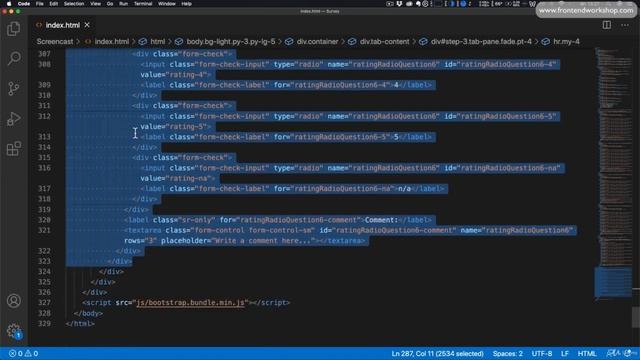640x360 pixels.
Task: Click the Ln 287, Col 11 status entry
Action: (x=437, y=353)
